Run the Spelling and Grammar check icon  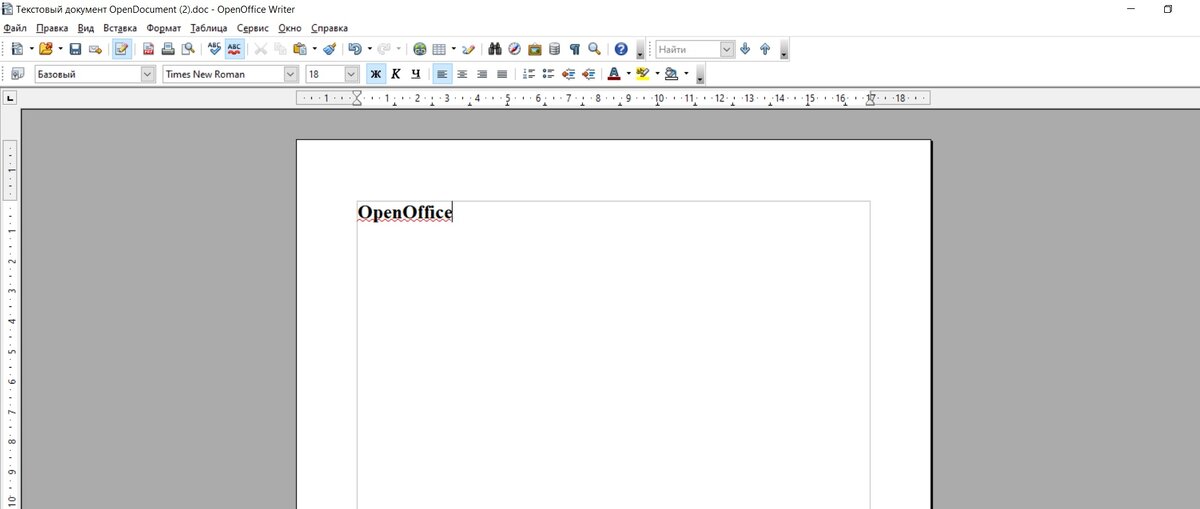215,48
